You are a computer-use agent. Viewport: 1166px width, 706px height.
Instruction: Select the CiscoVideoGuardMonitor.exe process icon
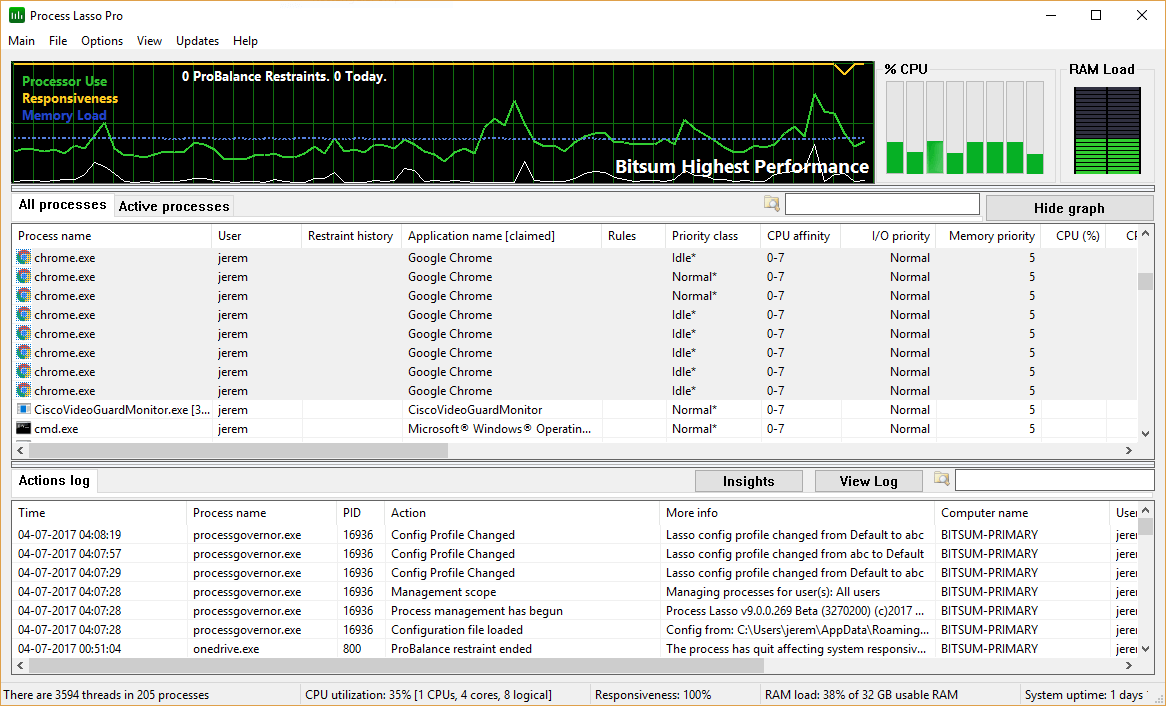(x=24, y=409)
